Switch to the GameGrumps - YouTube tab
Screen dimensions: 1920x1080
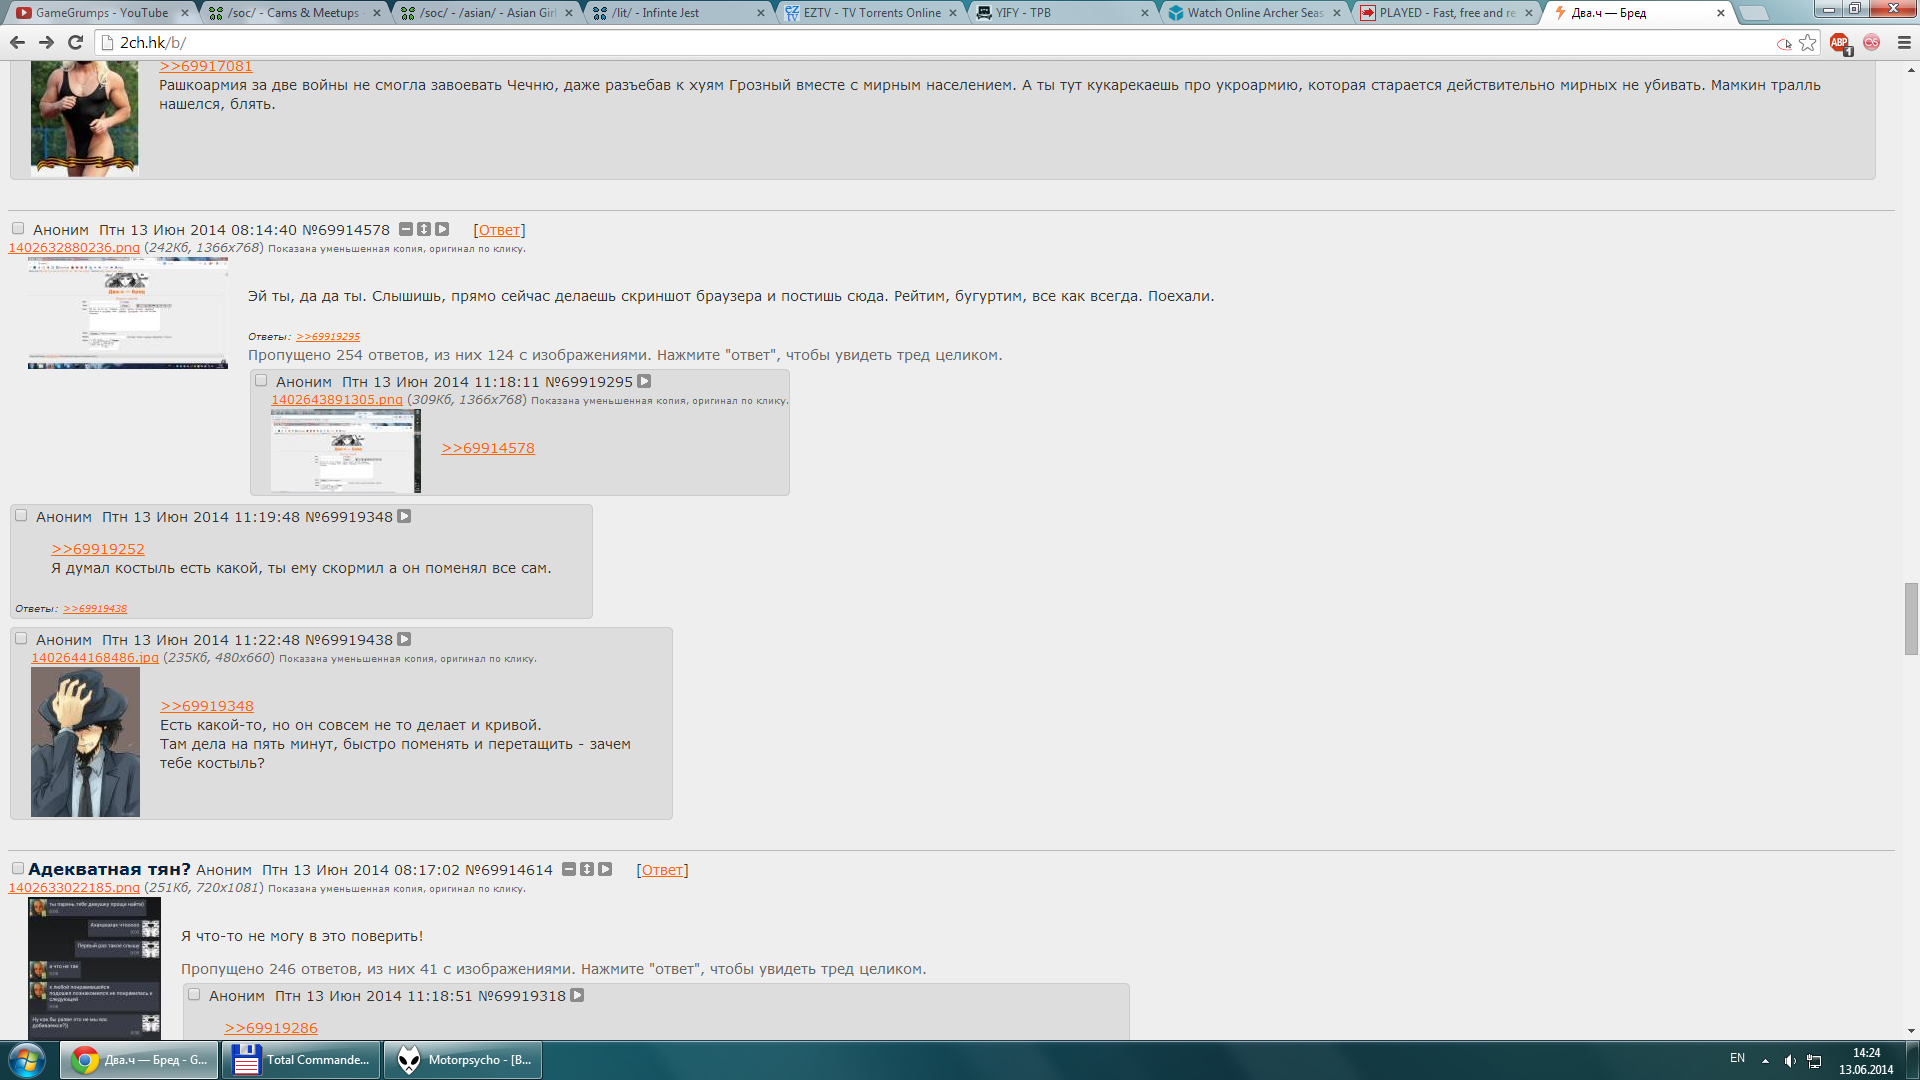(100, 13)
